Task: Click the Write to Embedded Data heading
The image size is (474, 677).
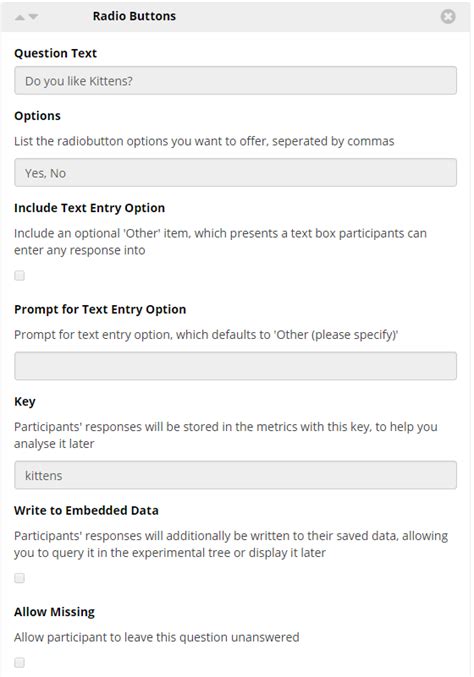Action: coord(86,510)
